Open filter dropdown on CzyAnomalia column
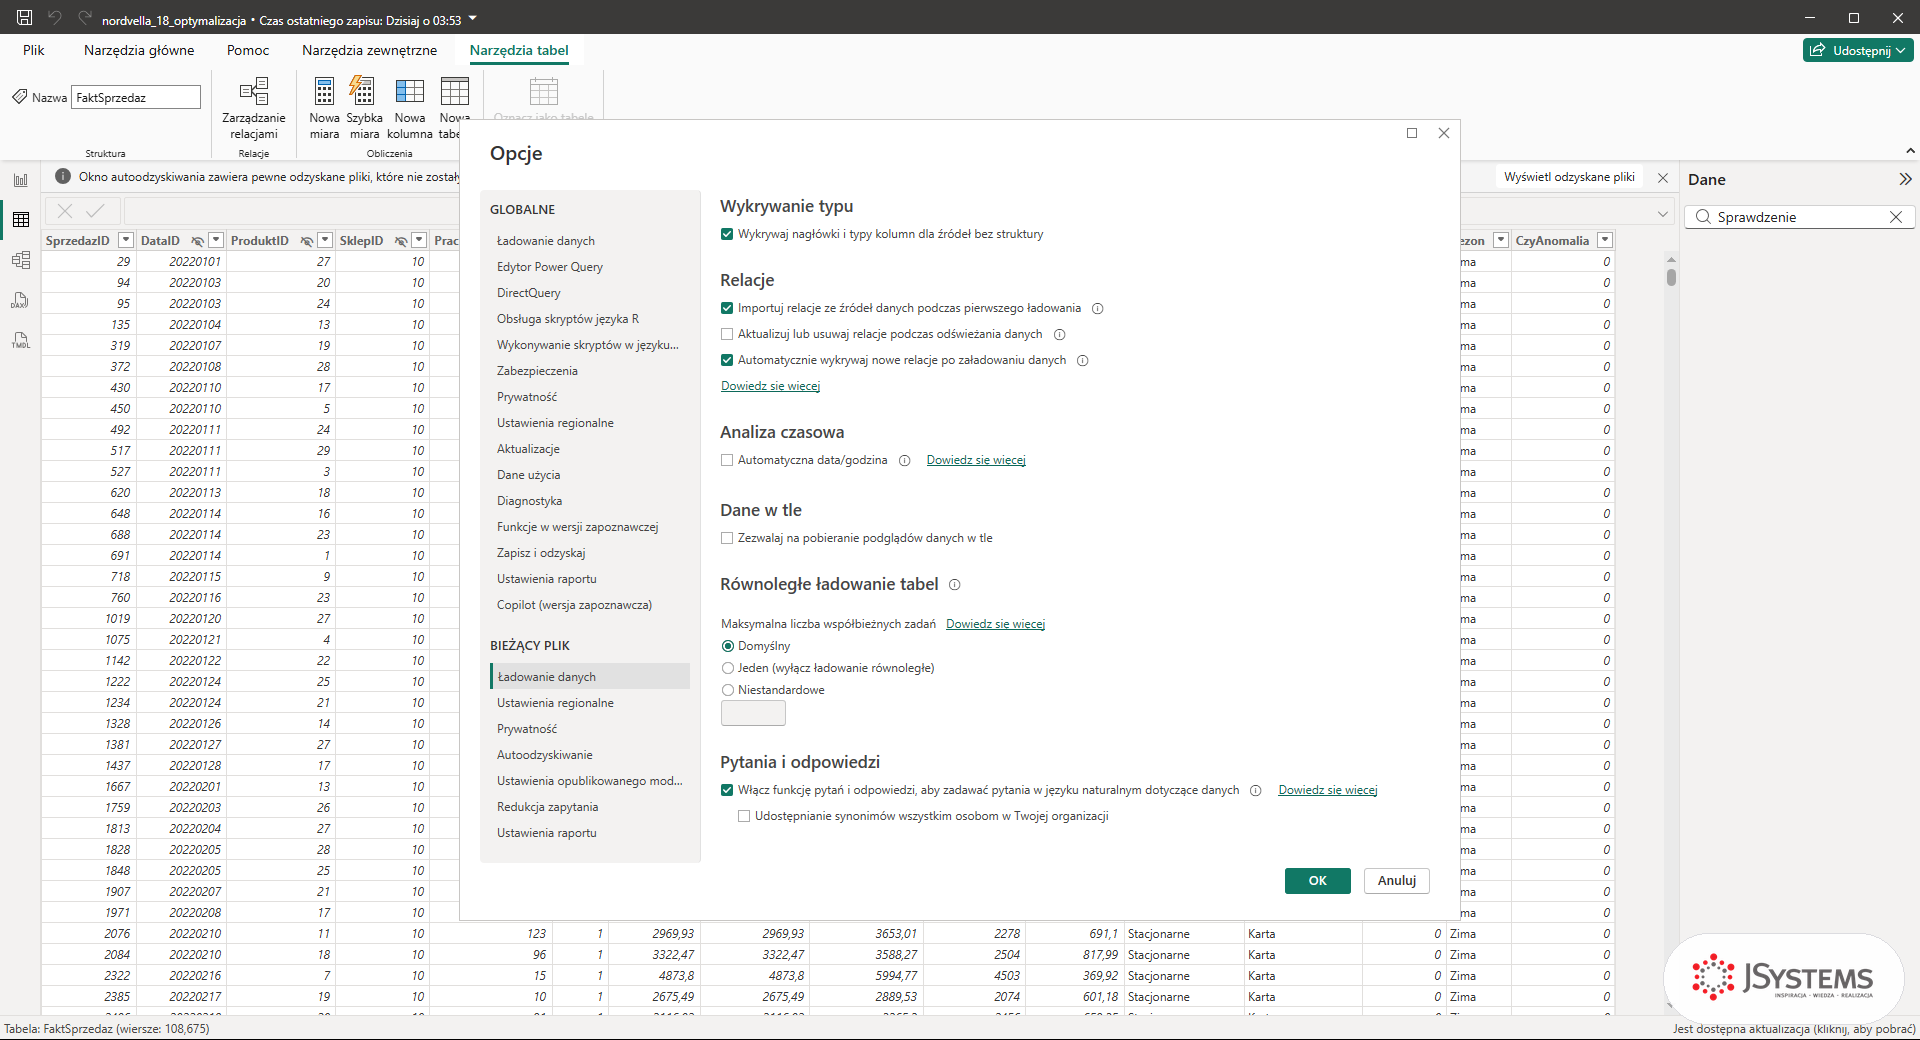The image size is (1920, 1040). [x=1605, y=241]
